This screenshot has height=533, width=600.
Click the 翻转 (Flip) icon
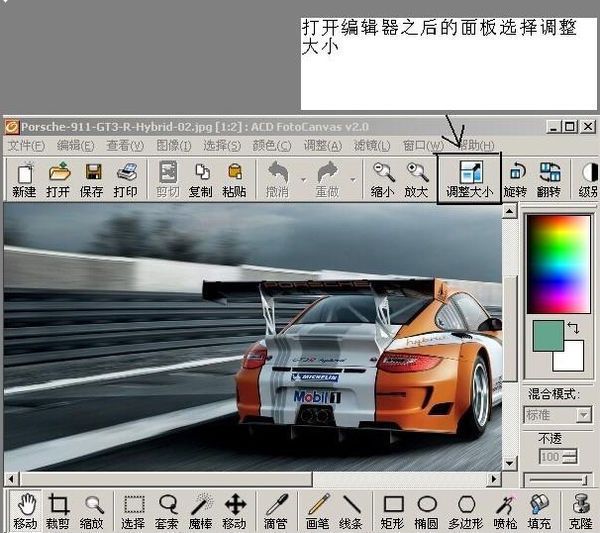click(548, 179)
